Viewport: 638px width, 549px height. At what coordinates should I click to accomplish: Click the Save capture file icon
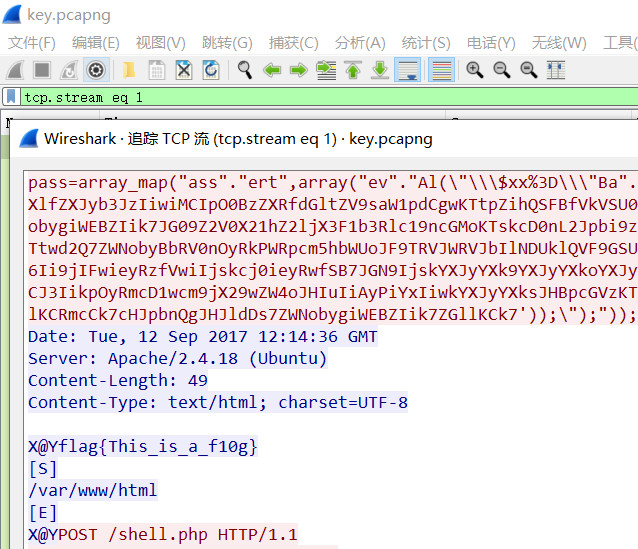click(157, 70)
